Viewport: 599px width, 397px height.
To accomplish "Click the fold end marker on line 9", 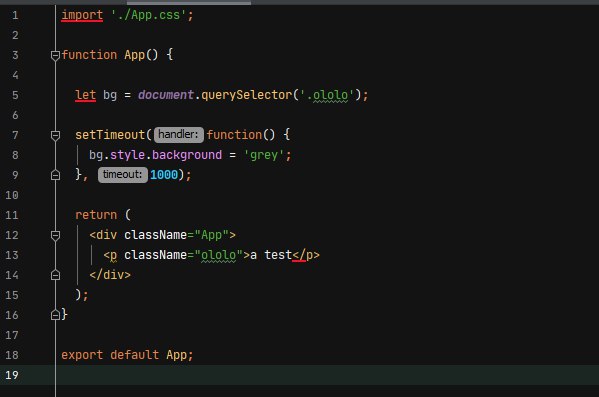I will 55,175.
